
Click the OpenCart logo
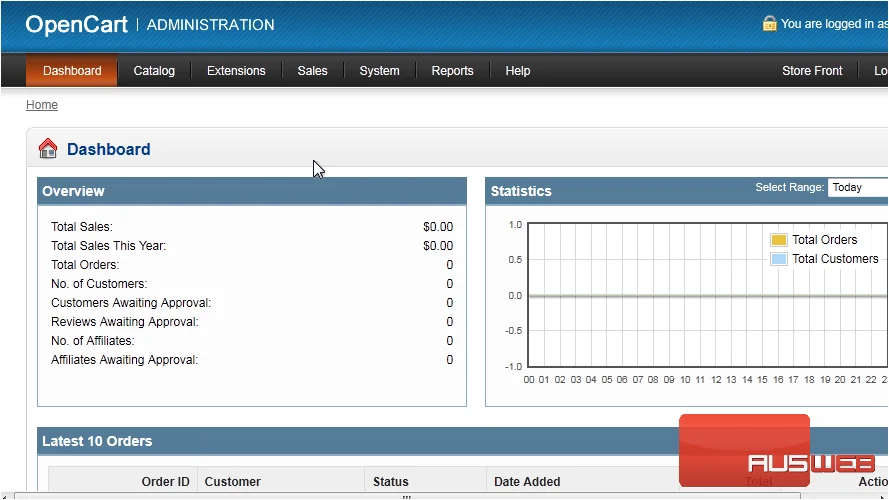point(77,24)
